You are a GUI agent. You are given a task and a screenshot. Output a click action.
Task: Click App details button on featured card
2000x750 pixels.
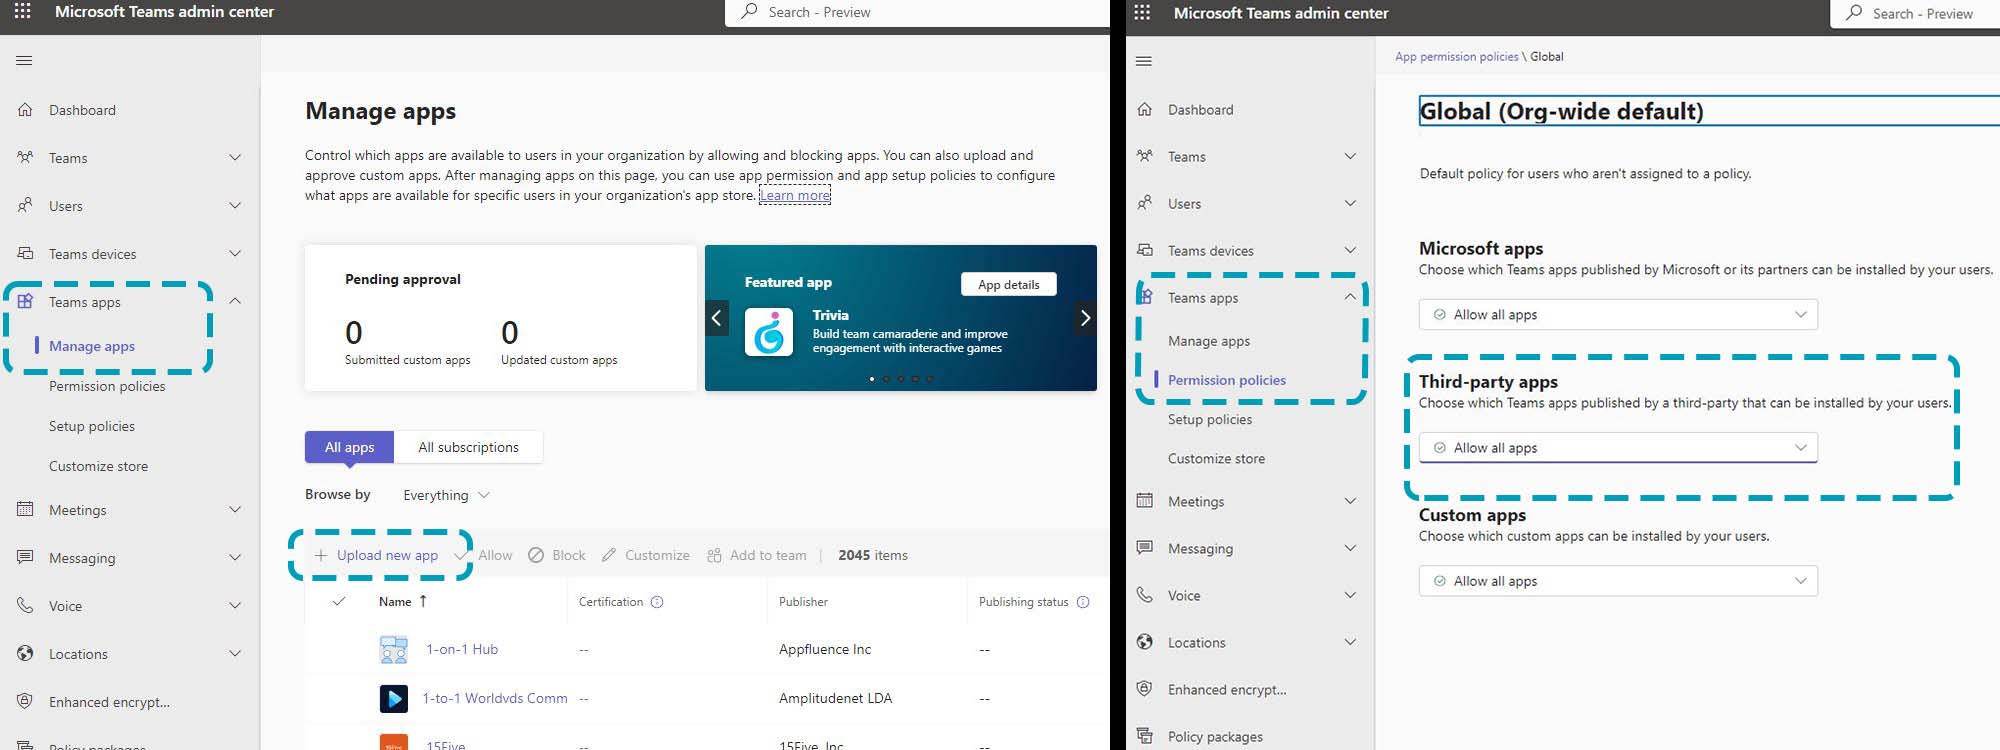click(1009, 284)
